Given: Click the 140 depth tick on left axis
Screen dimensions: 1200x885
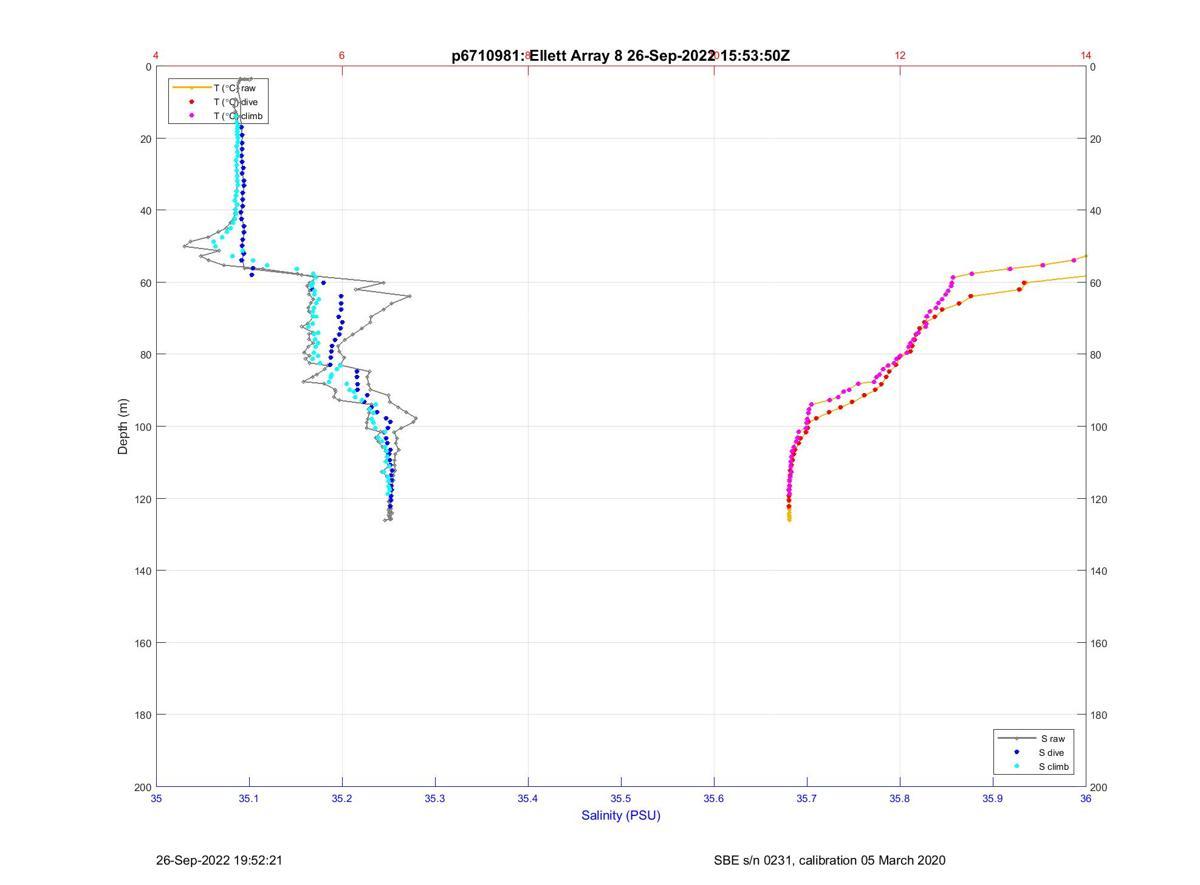Looking at the screenshot, I should (x=141, y=571).
